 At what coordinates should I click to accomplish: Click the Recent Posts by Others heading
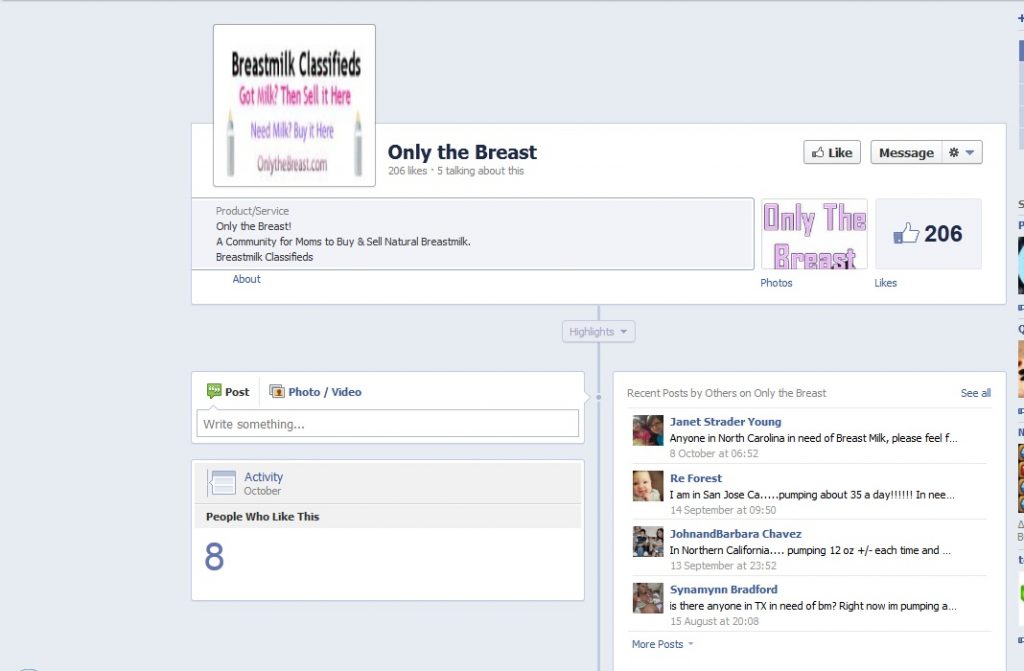pos(726,393)
